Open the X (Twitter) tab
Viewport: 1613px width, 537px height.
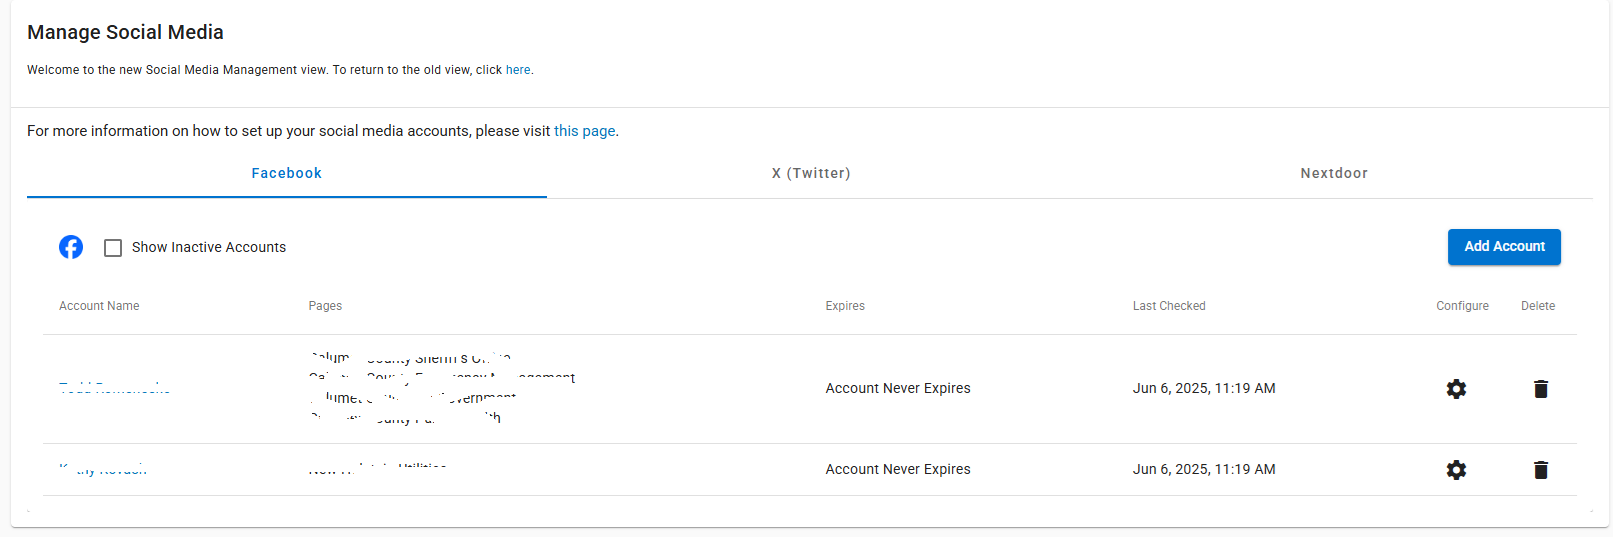(811, 173)
